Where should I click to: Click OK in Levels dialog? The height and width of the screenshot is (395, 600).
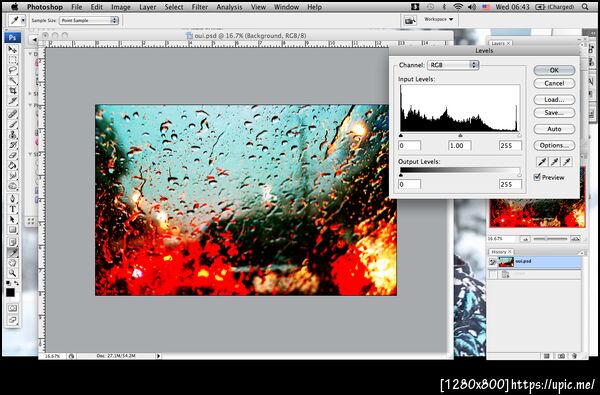pyautogui.click(x=554, y=70)
